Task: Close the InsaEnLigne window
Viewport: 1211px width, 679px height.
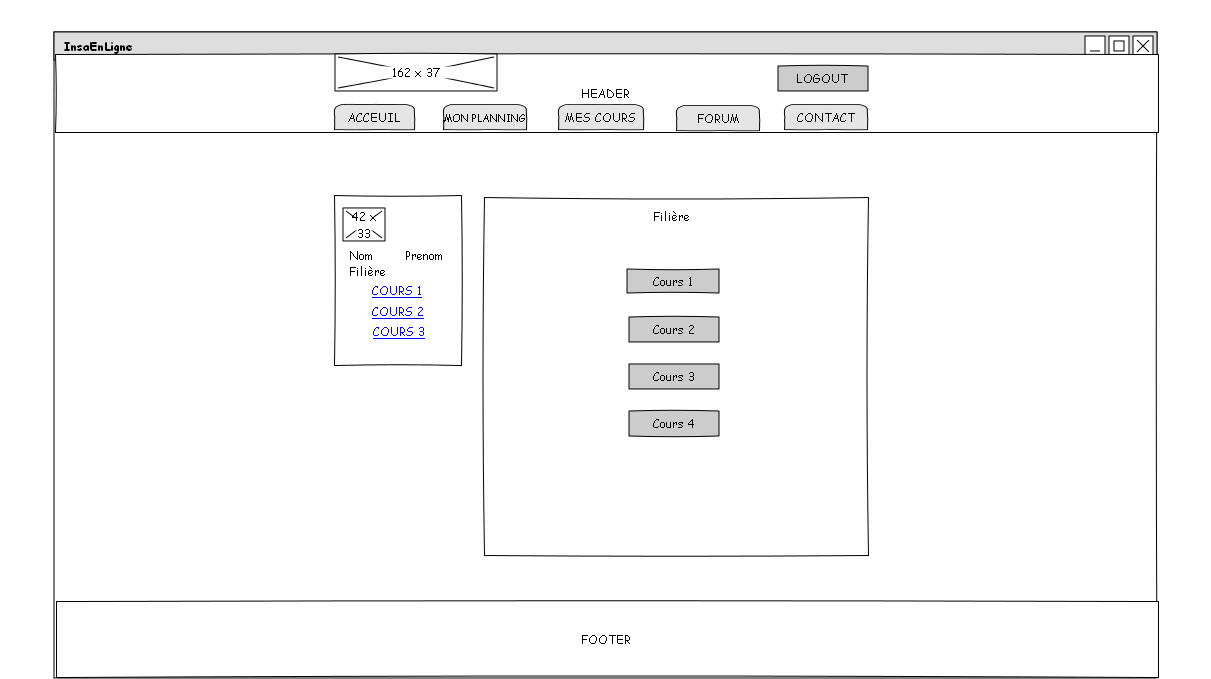Action: [1143, 45]
